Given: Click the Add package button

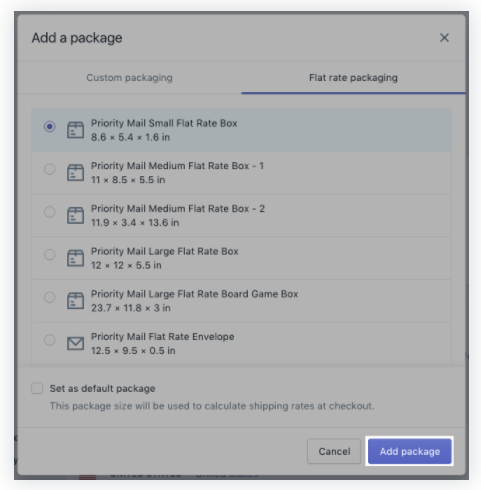Looking at the screenshot, I should (x=410, y=451).
